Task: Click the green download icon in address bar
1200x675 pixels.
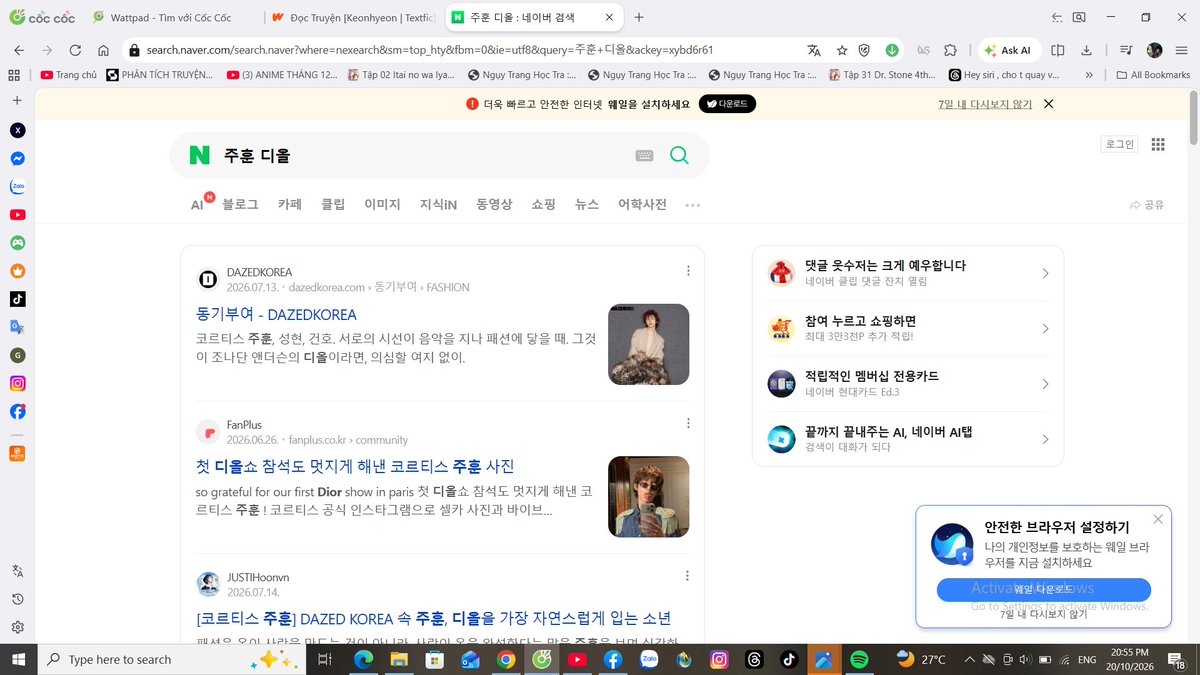Action: [892, 50]
